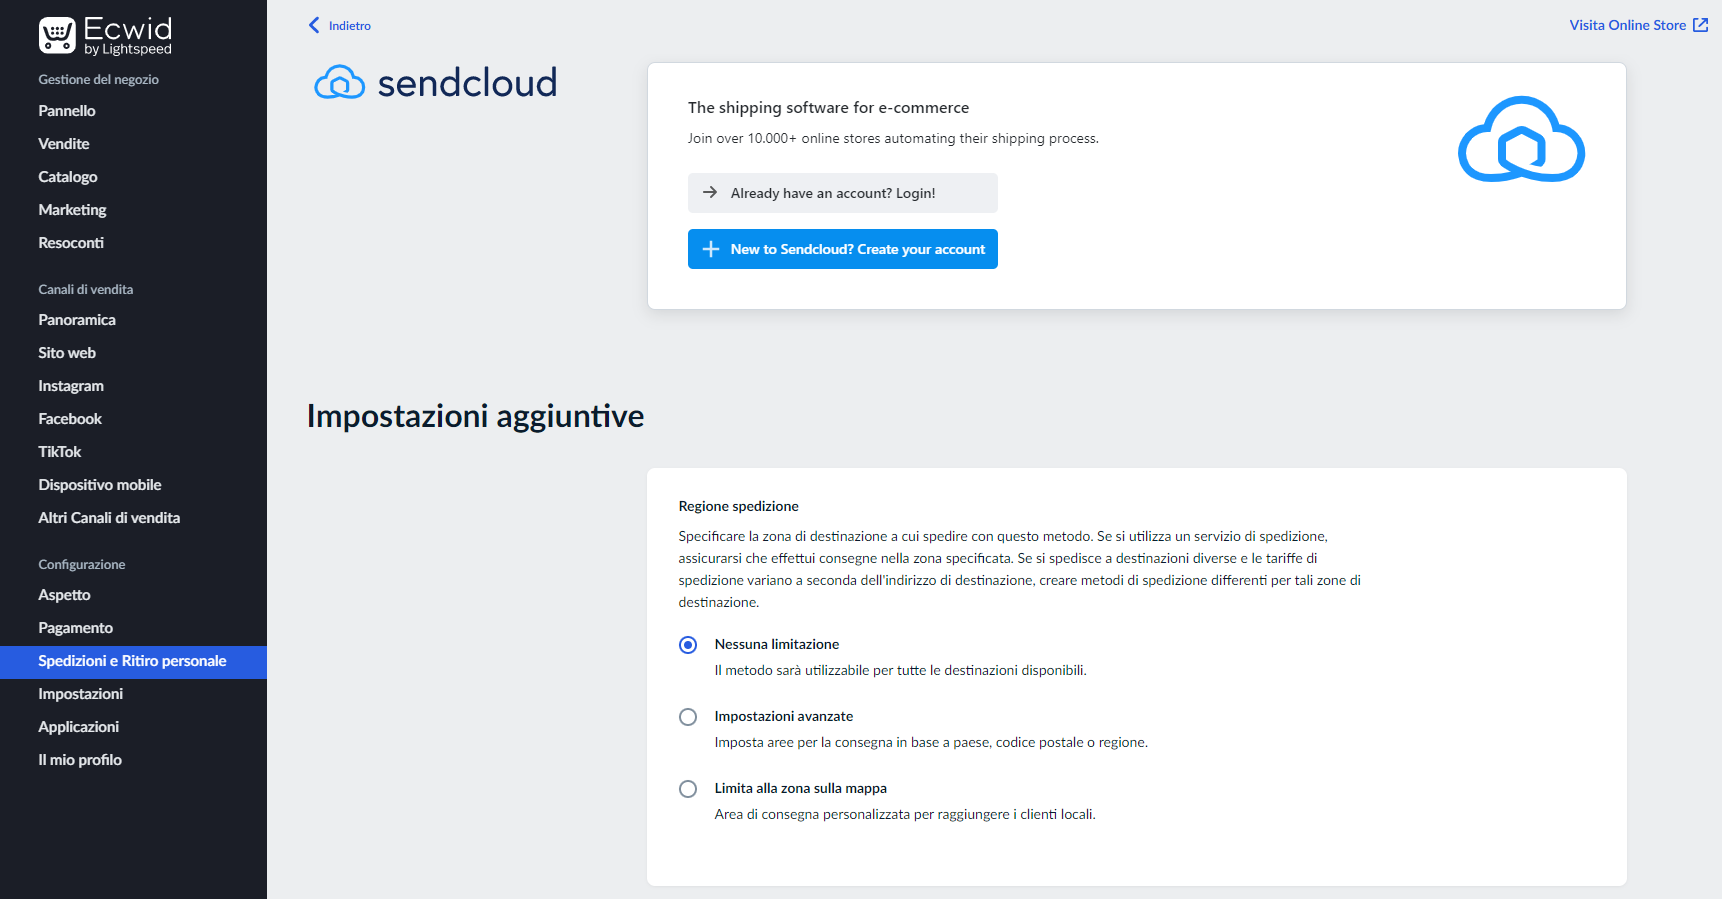This screenshot has width=1722, height=899.
Task: Click the Ecwid by Lightspeed logo
Action: pos(105,35)
